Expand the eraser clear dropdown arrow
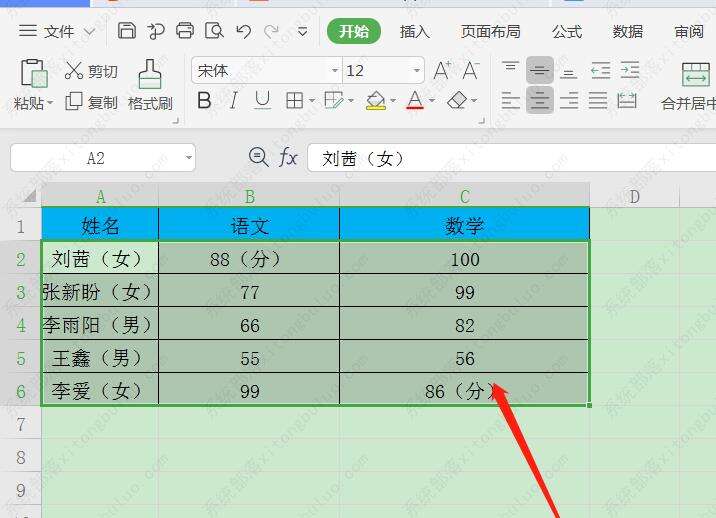 pyautogui.click(x=474, y=100)
